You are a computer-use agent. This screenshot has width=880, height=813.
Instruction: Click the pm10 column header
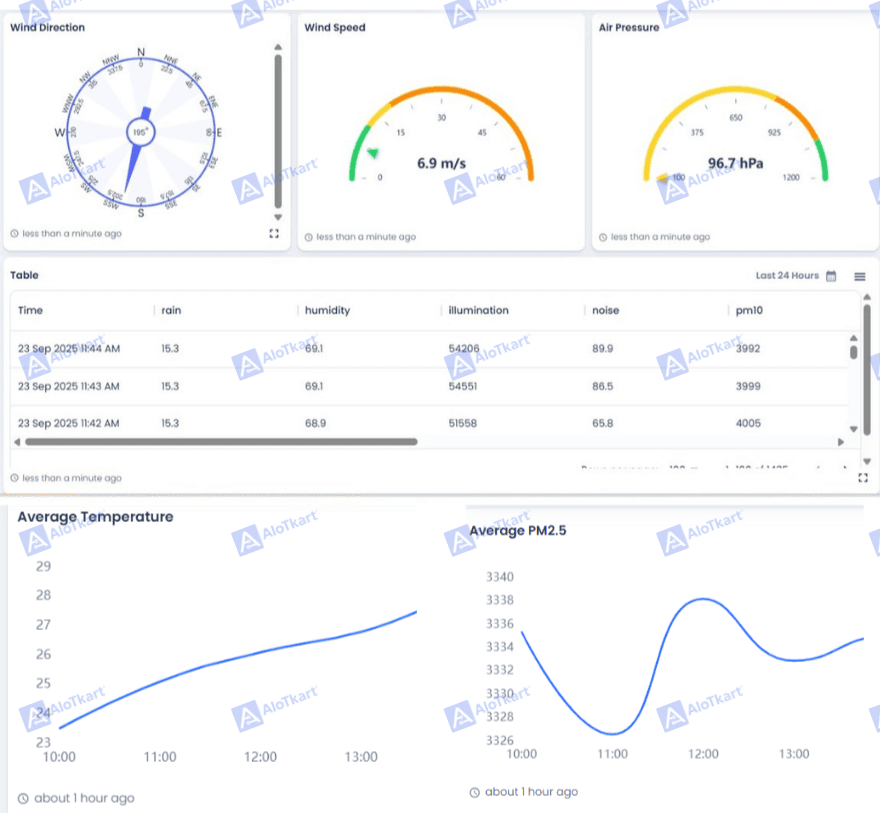(749, 310)
